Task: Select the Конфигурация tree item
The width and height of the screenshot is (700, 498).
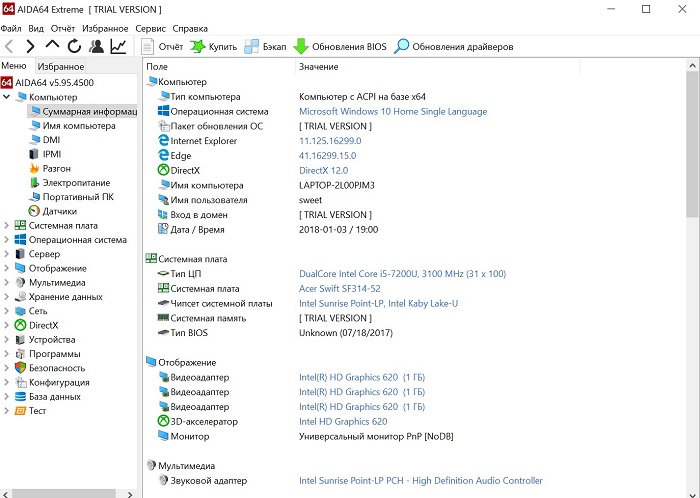Action: [x=52, y=382]
